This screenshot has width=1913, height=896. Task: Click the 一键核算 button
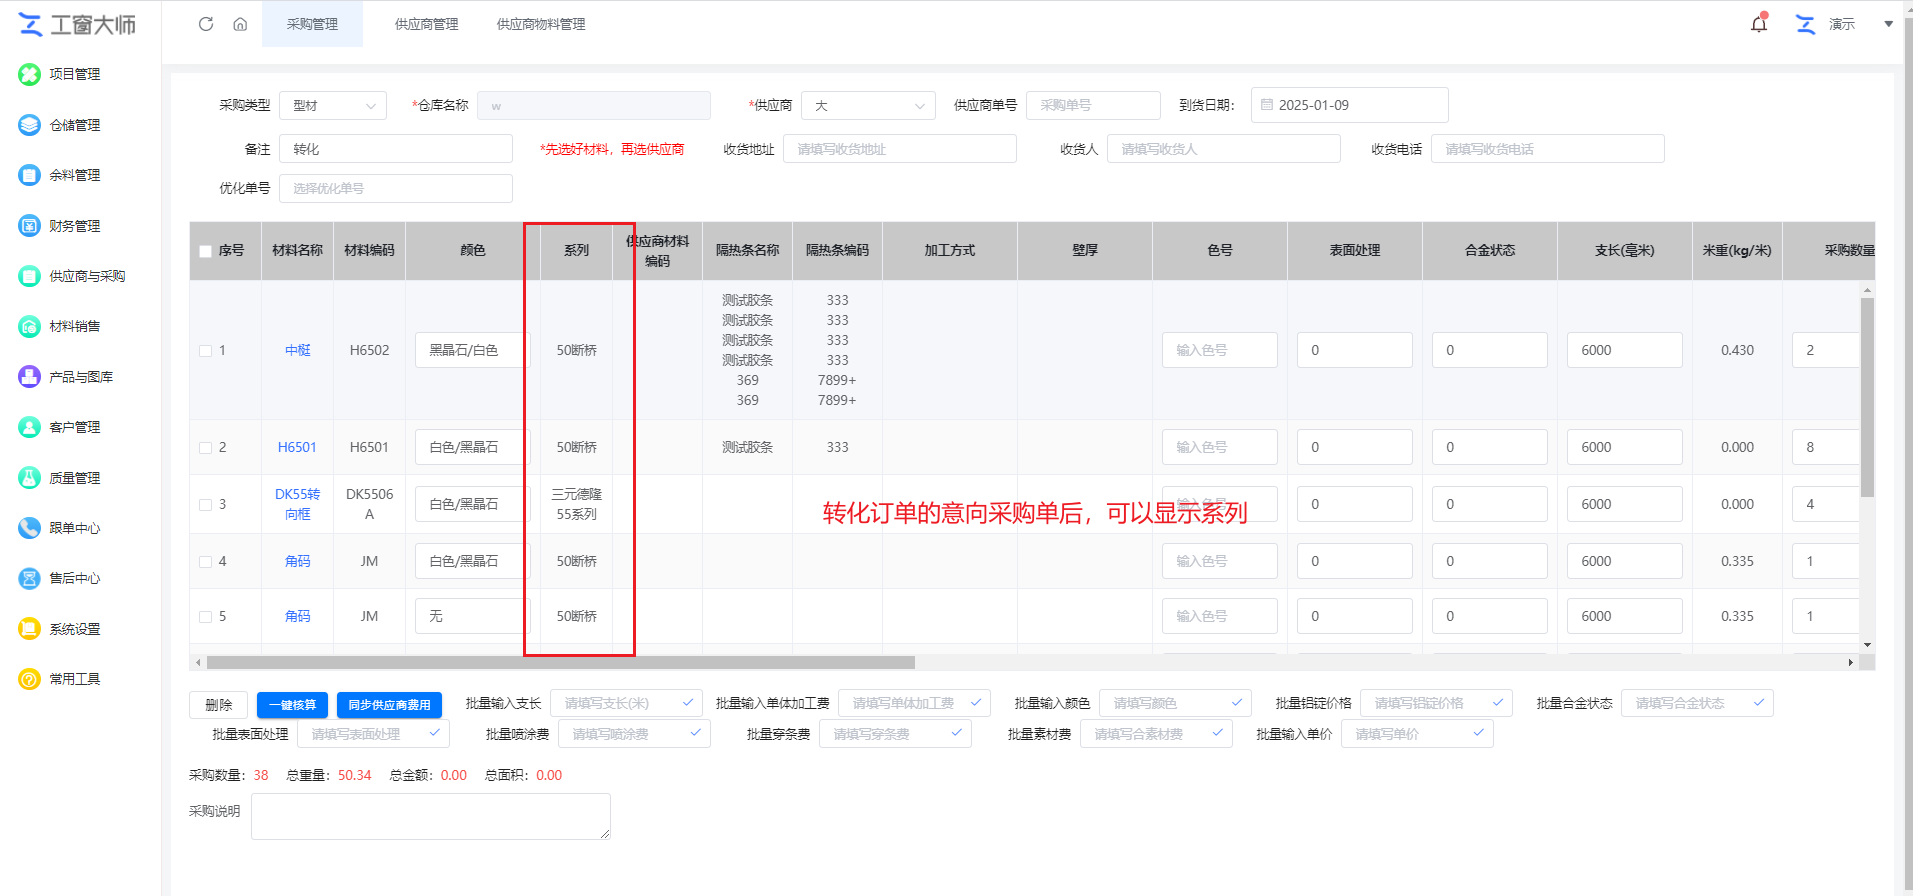tap(292, 705)
